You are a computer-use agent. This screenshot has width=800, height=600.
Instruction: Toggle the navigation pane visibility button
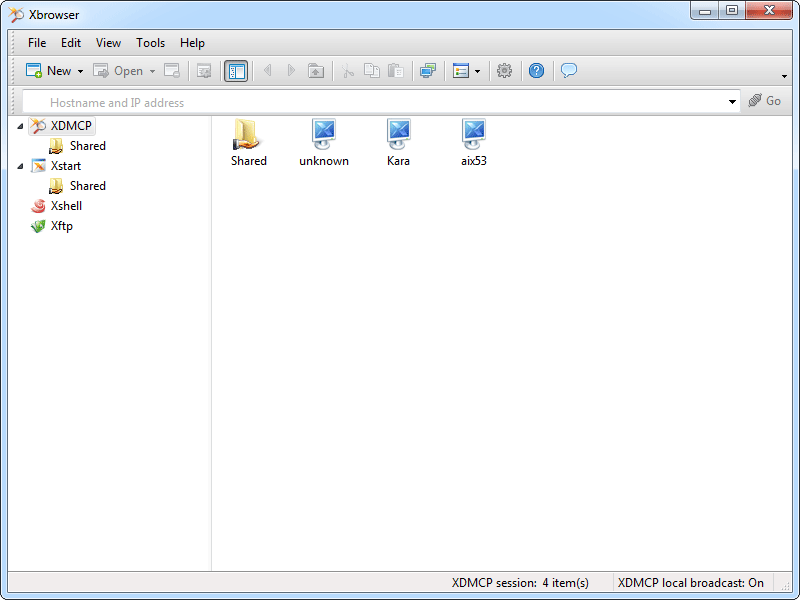[236, 70]
